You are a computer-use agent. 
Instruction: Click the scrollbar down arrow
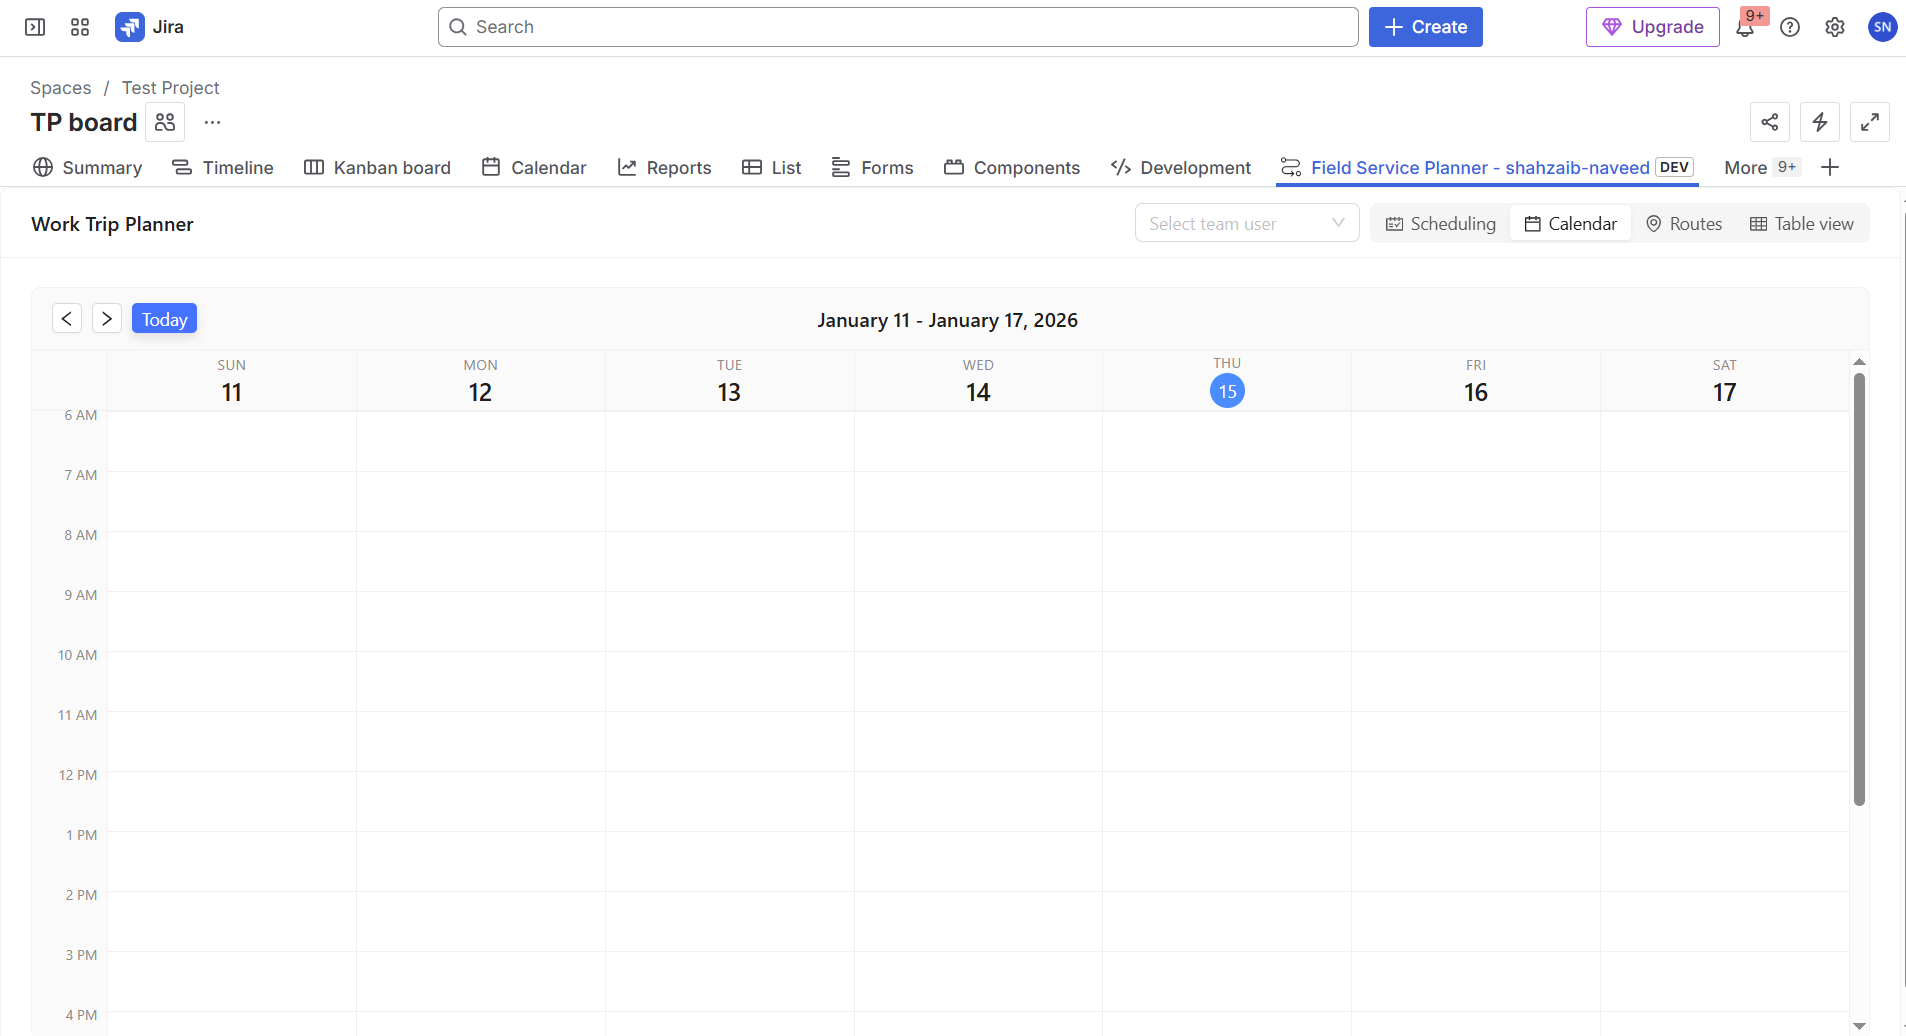1859,1026
